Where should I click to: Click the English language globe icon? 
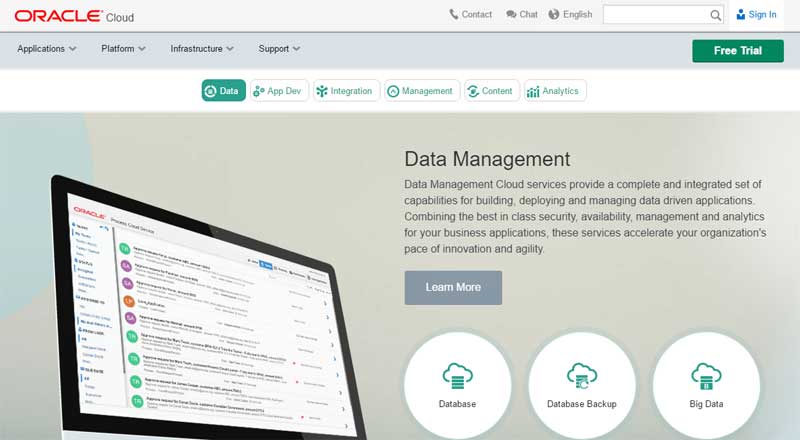[554, 14]
